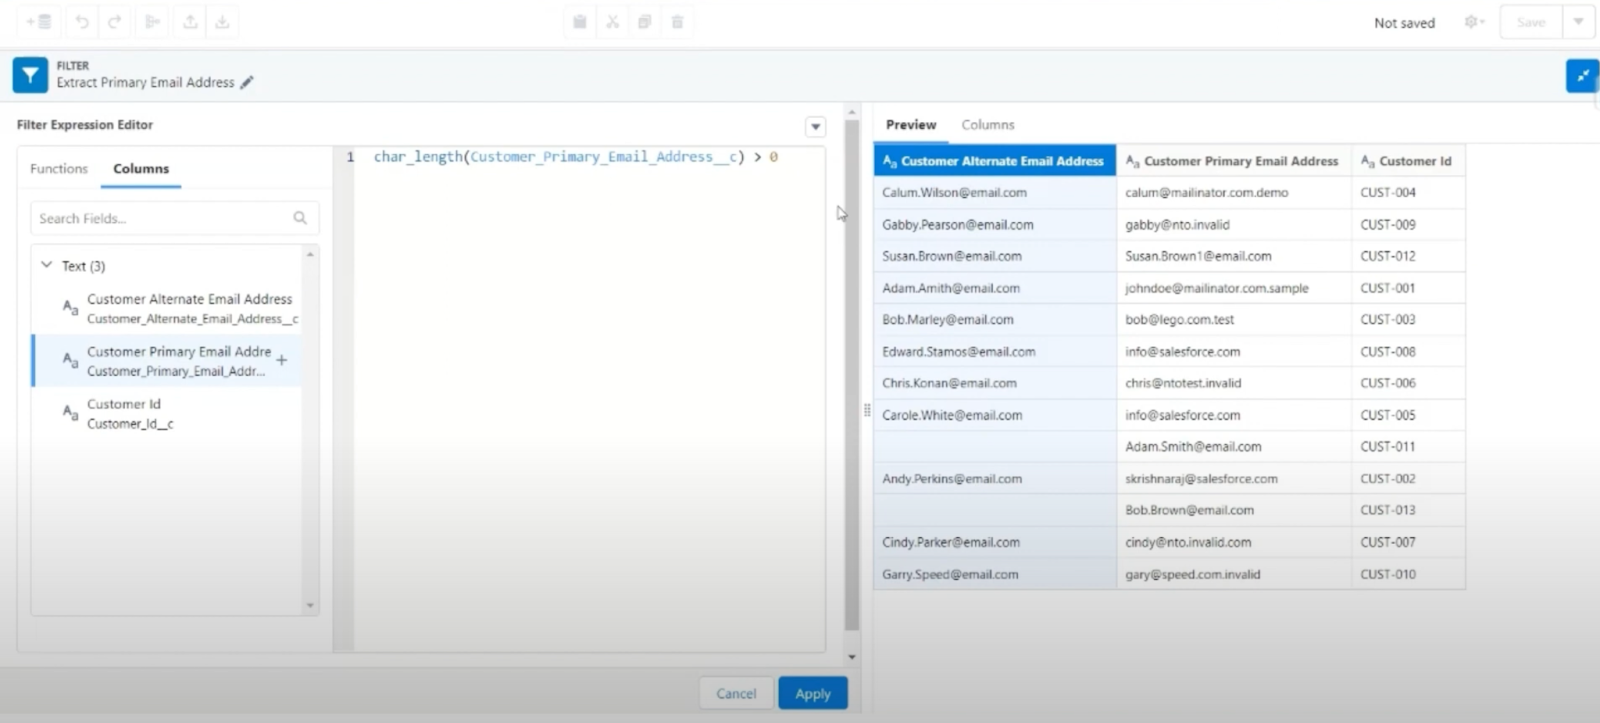Click the text type icon beside Customer Id field
Screen dimensions: 1600x723
pos(70,412)
